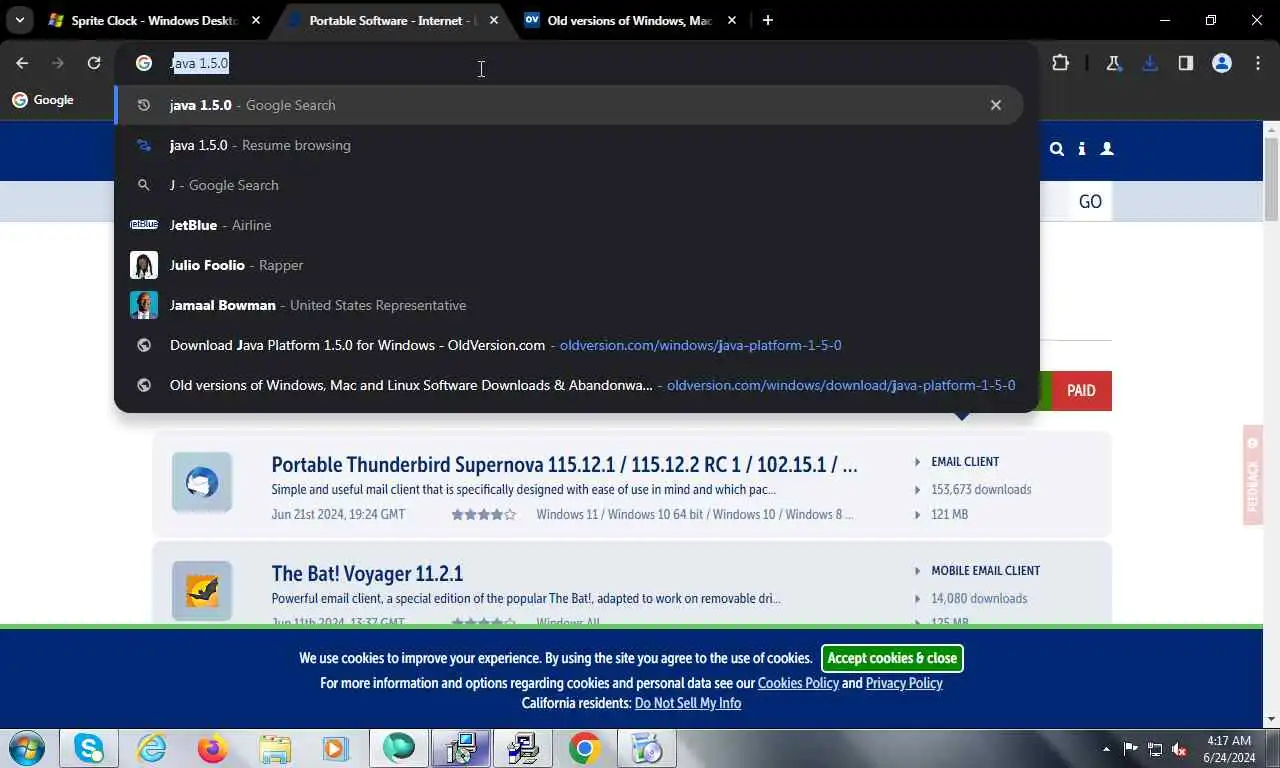Open Windows Explorer folder in taskbar
Image resolution: width=1280 pixels, height=768 pixels.
[x=275, y=748]
